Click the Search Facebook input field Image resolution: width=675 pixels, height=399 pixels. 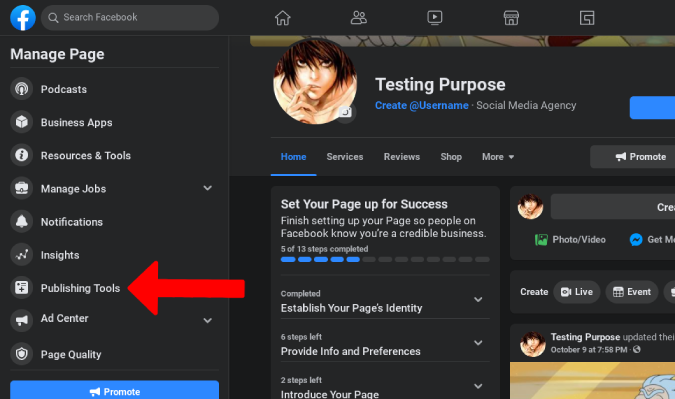point(130,18)
